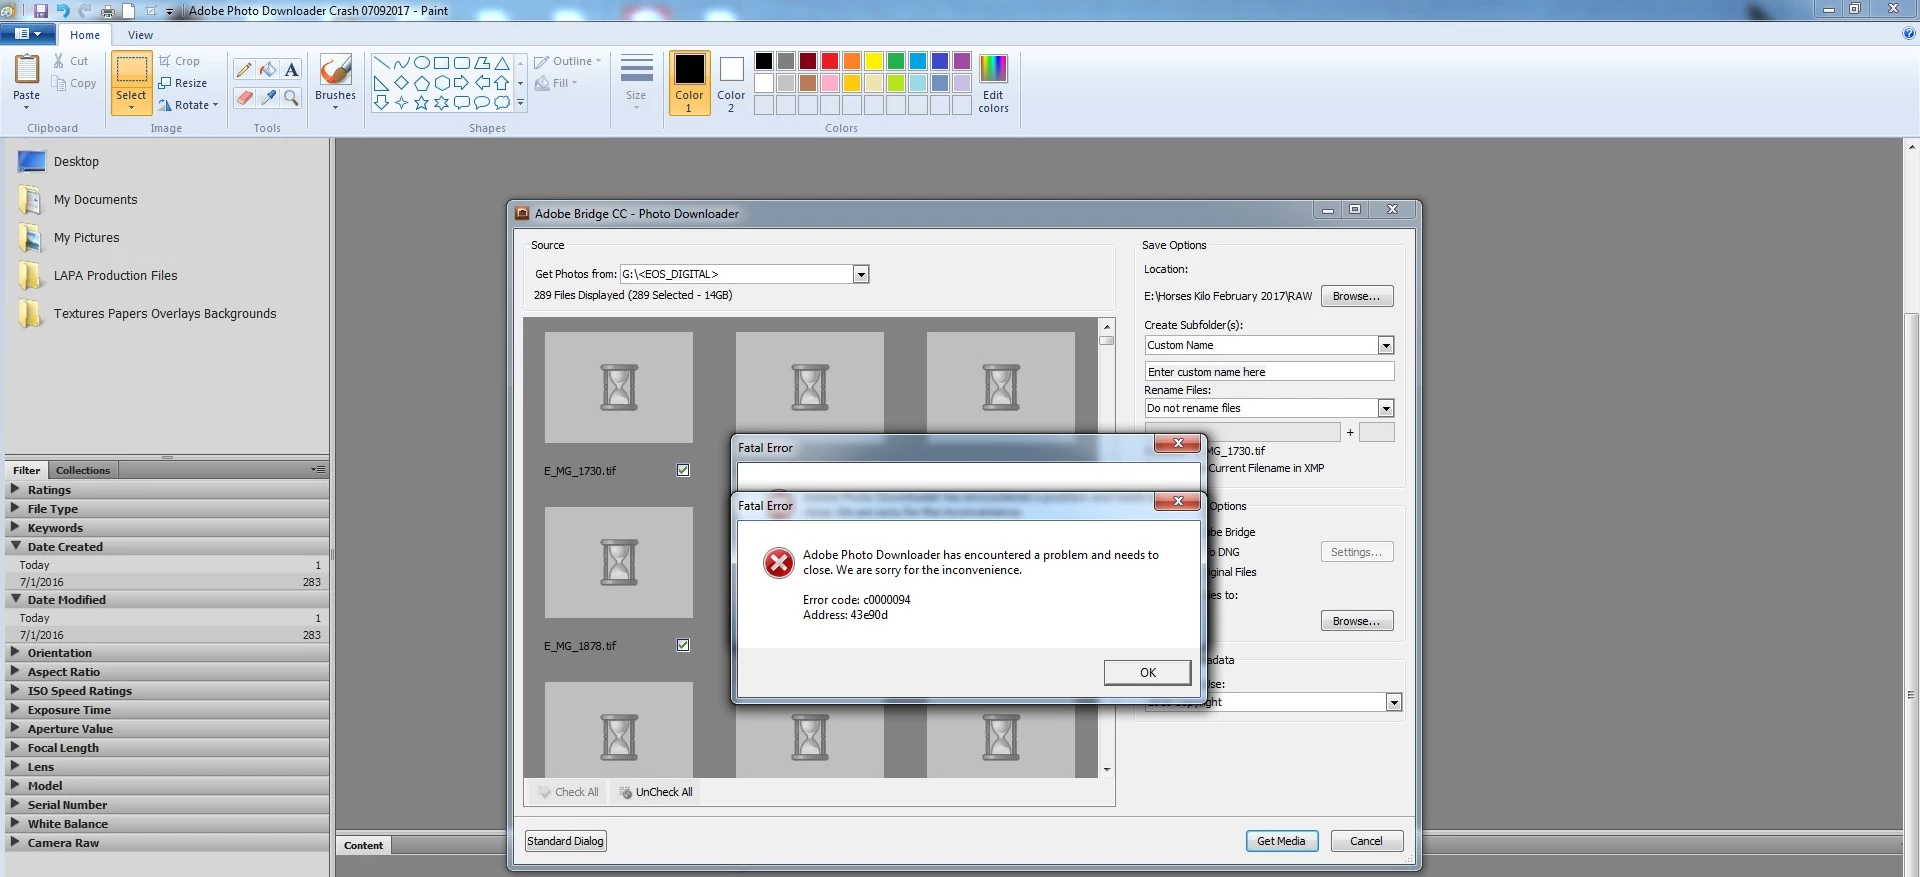Viewport: 1920px width, 877px height.
Task: Select Today row under Date Created
Action: click(x=167, y=565)
